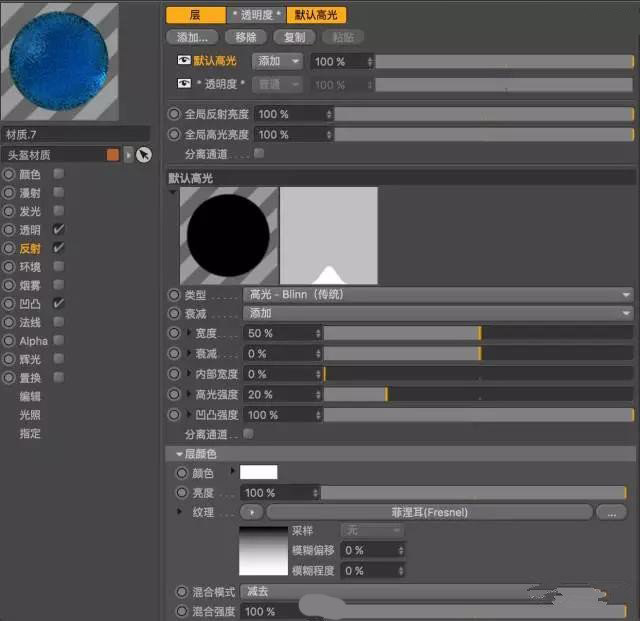Open the 类型 dropdown showing 高光 - Blinn

(x=438, y=294)
